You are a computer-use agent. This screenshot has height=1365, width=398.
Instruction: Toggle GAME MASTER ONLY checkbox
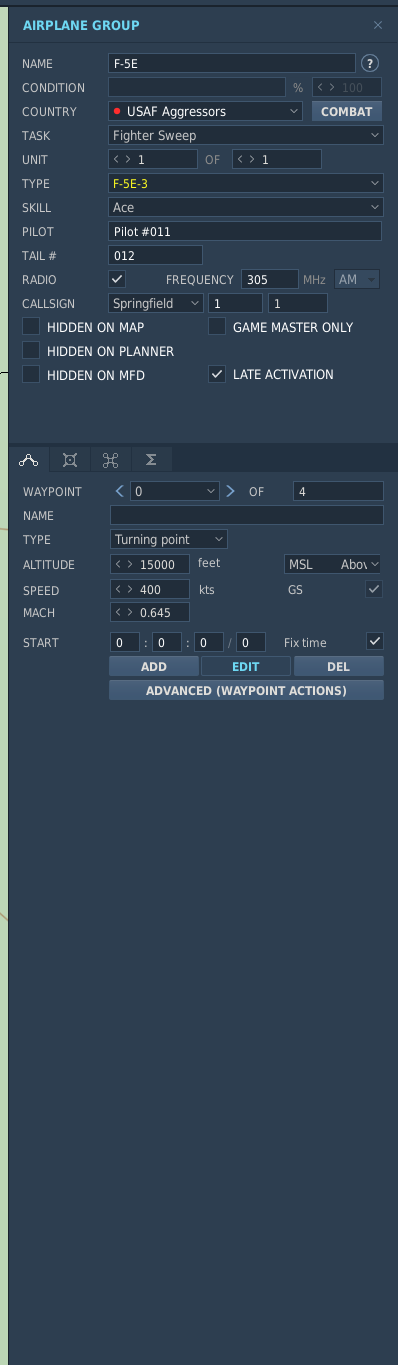[x=216, y=326]
